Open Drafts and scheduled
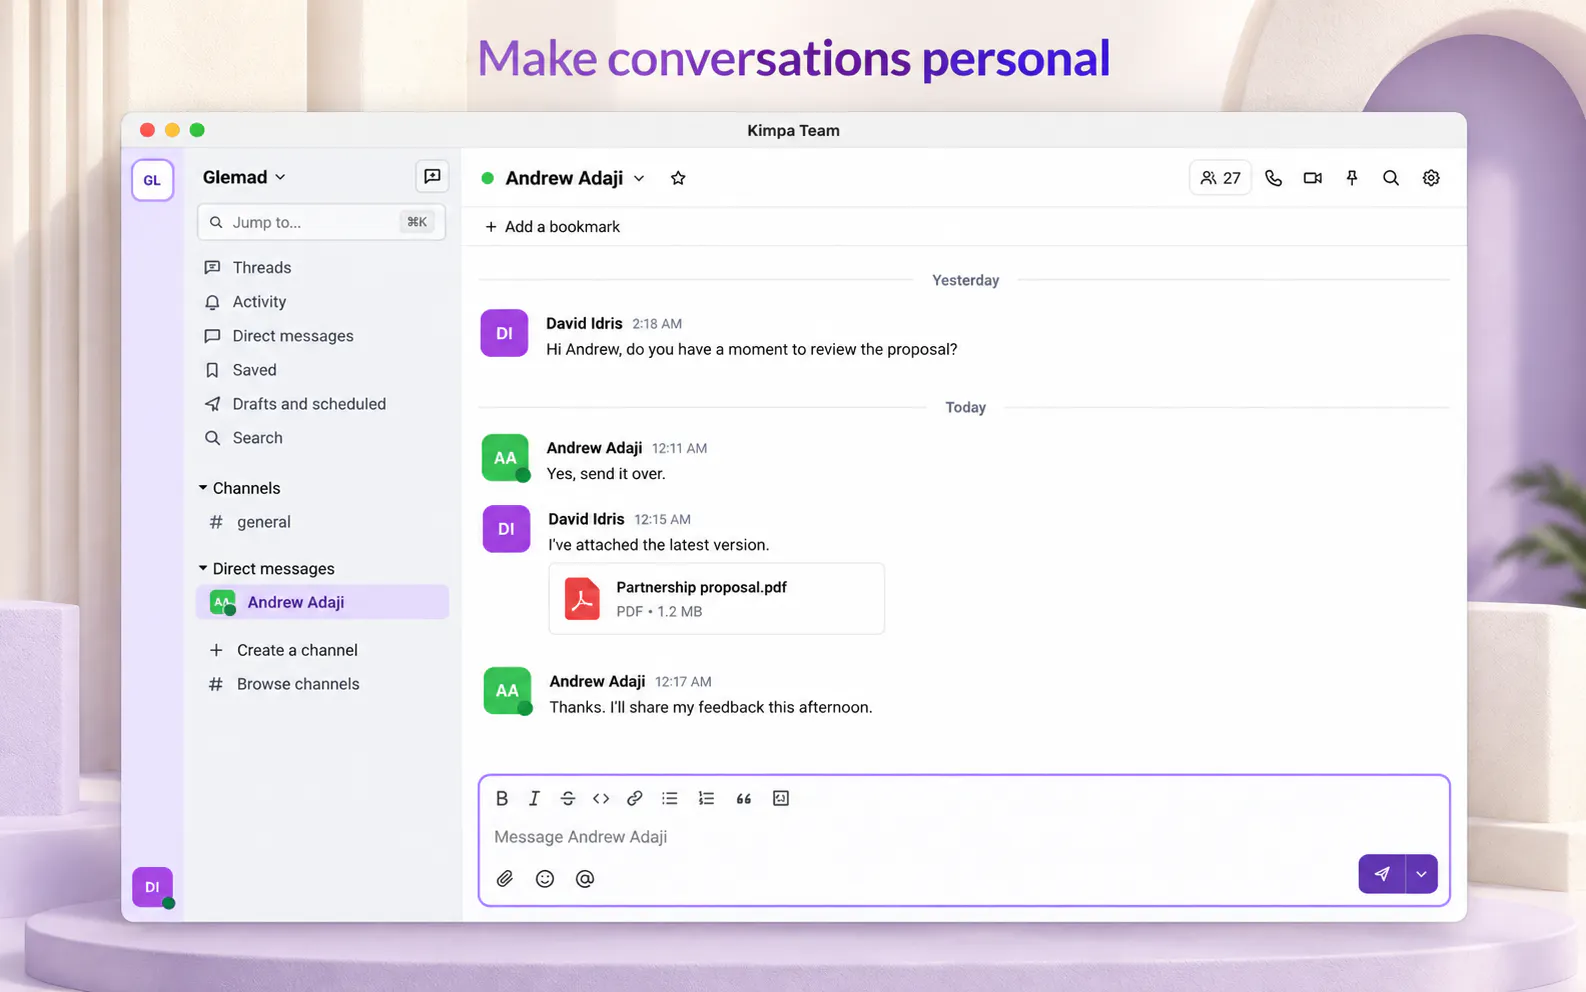Viewport: 1586px width, 992px height. point(308,404)
